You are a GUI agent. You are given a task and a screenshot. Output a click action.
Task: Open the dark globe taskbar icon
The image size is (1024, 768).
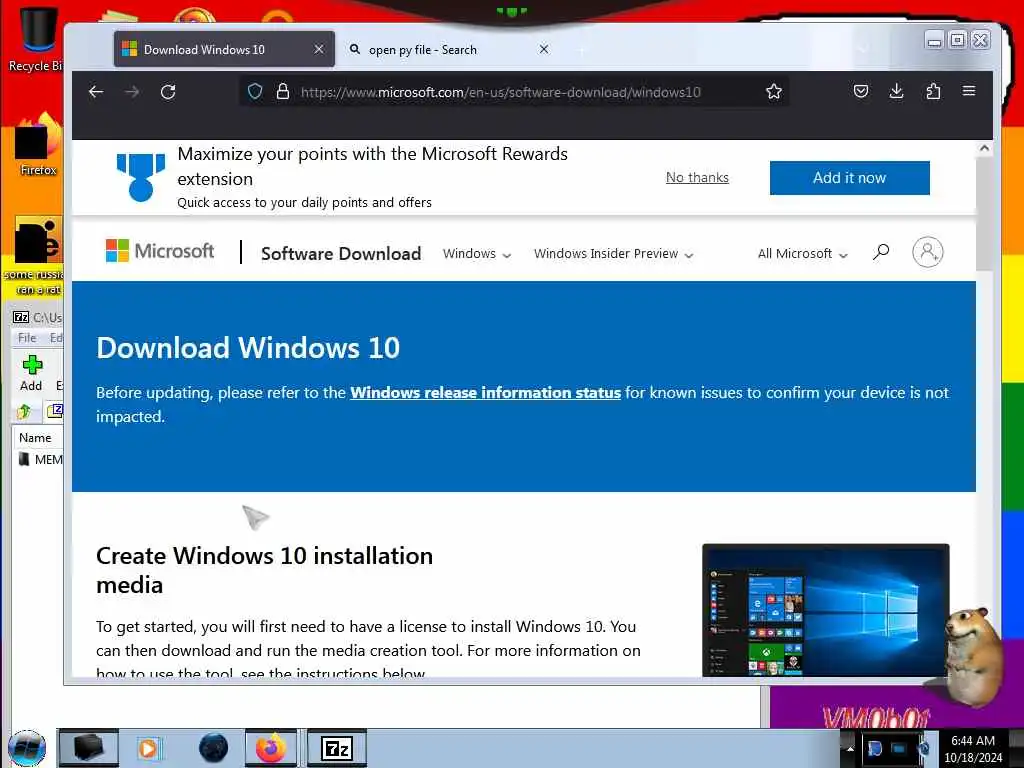[213, 748]
